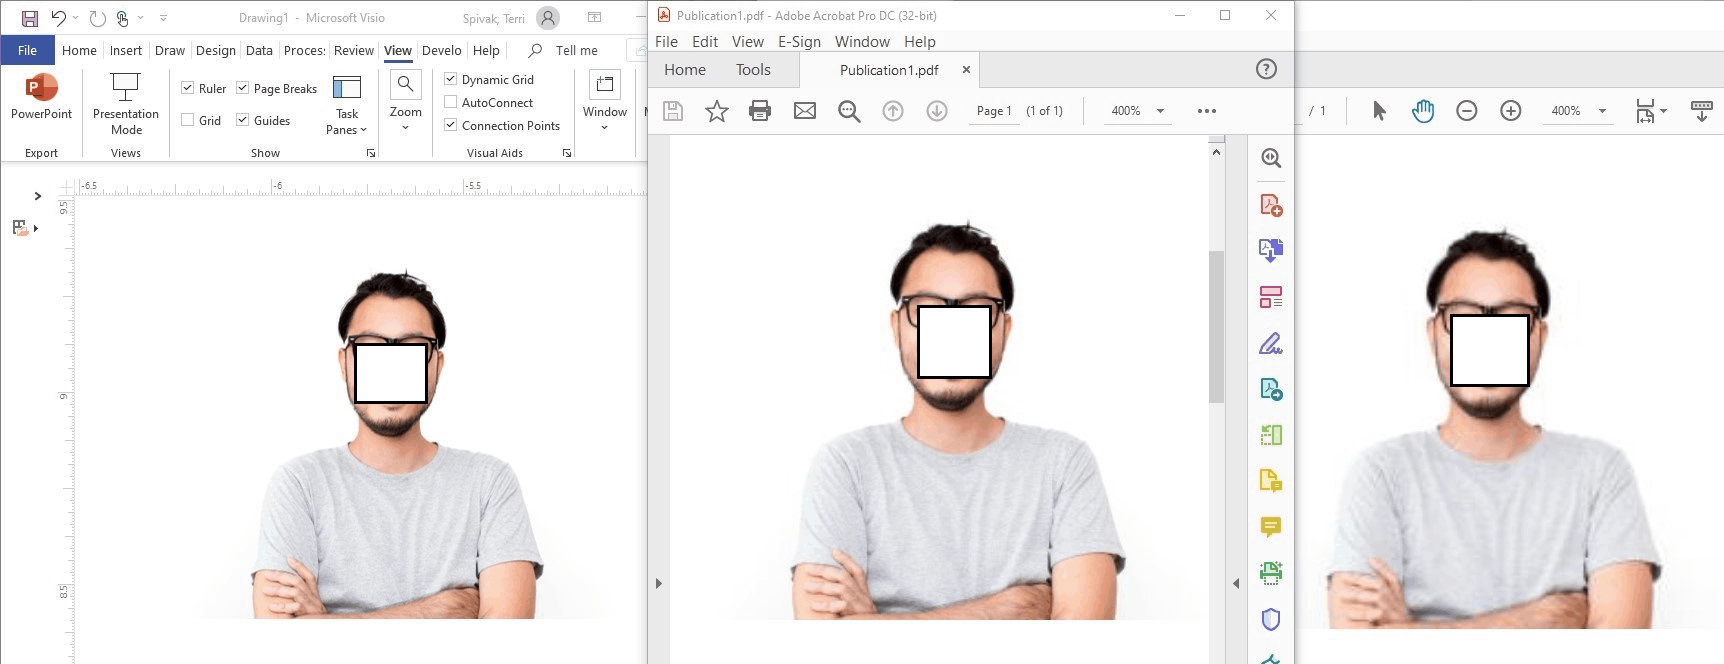The width and height of the screenshot is (1724, 664).
Task: Save PDF with Acrobat disk icon
Action: point(673,111)
